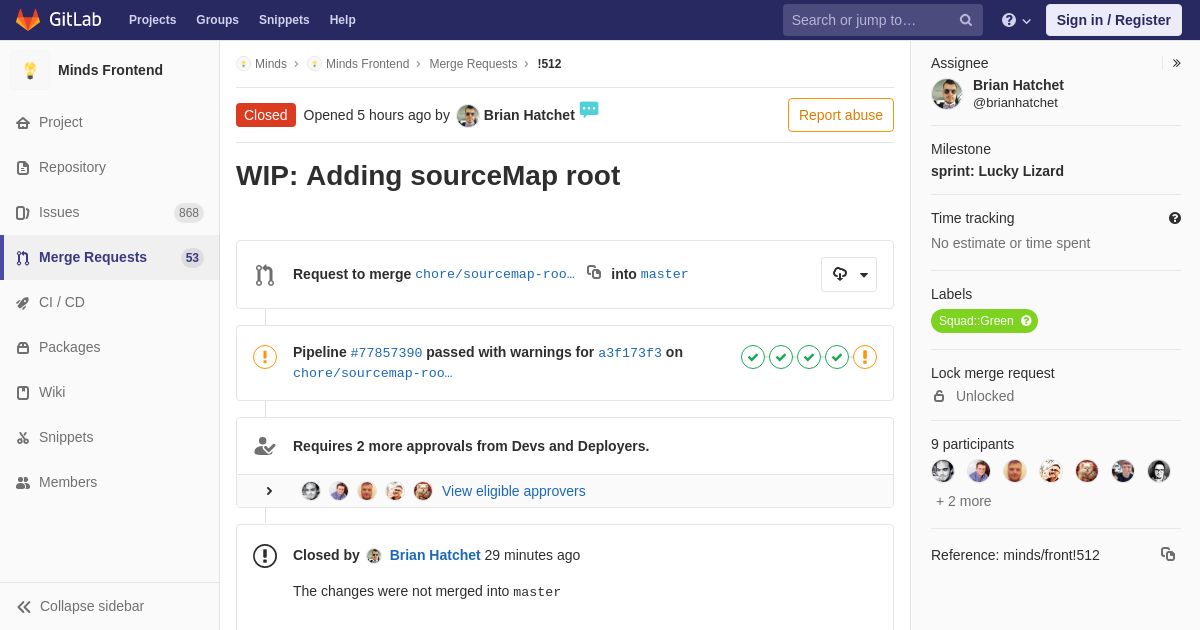
Task: Click View eligible approvers link
Action: [514, 491]
